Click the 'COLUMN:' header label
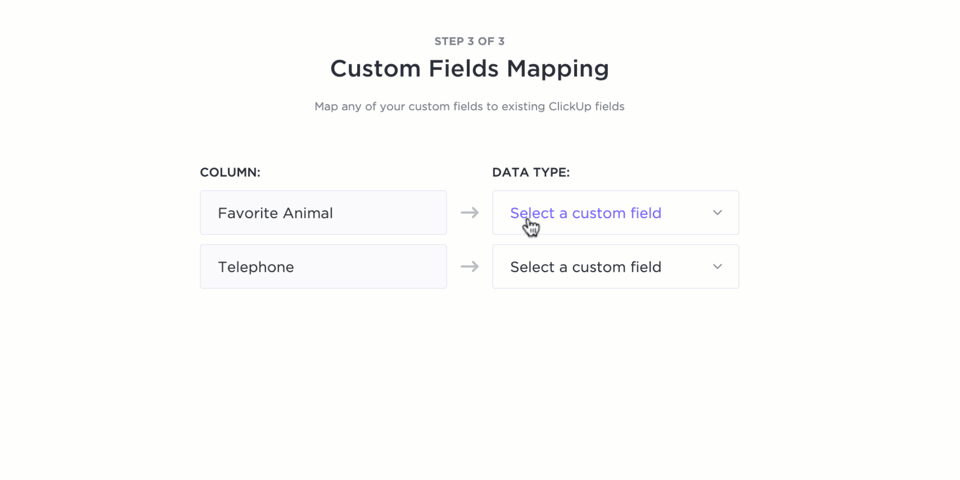Viewport: 960px width, 480px height. tap(230, 172)
